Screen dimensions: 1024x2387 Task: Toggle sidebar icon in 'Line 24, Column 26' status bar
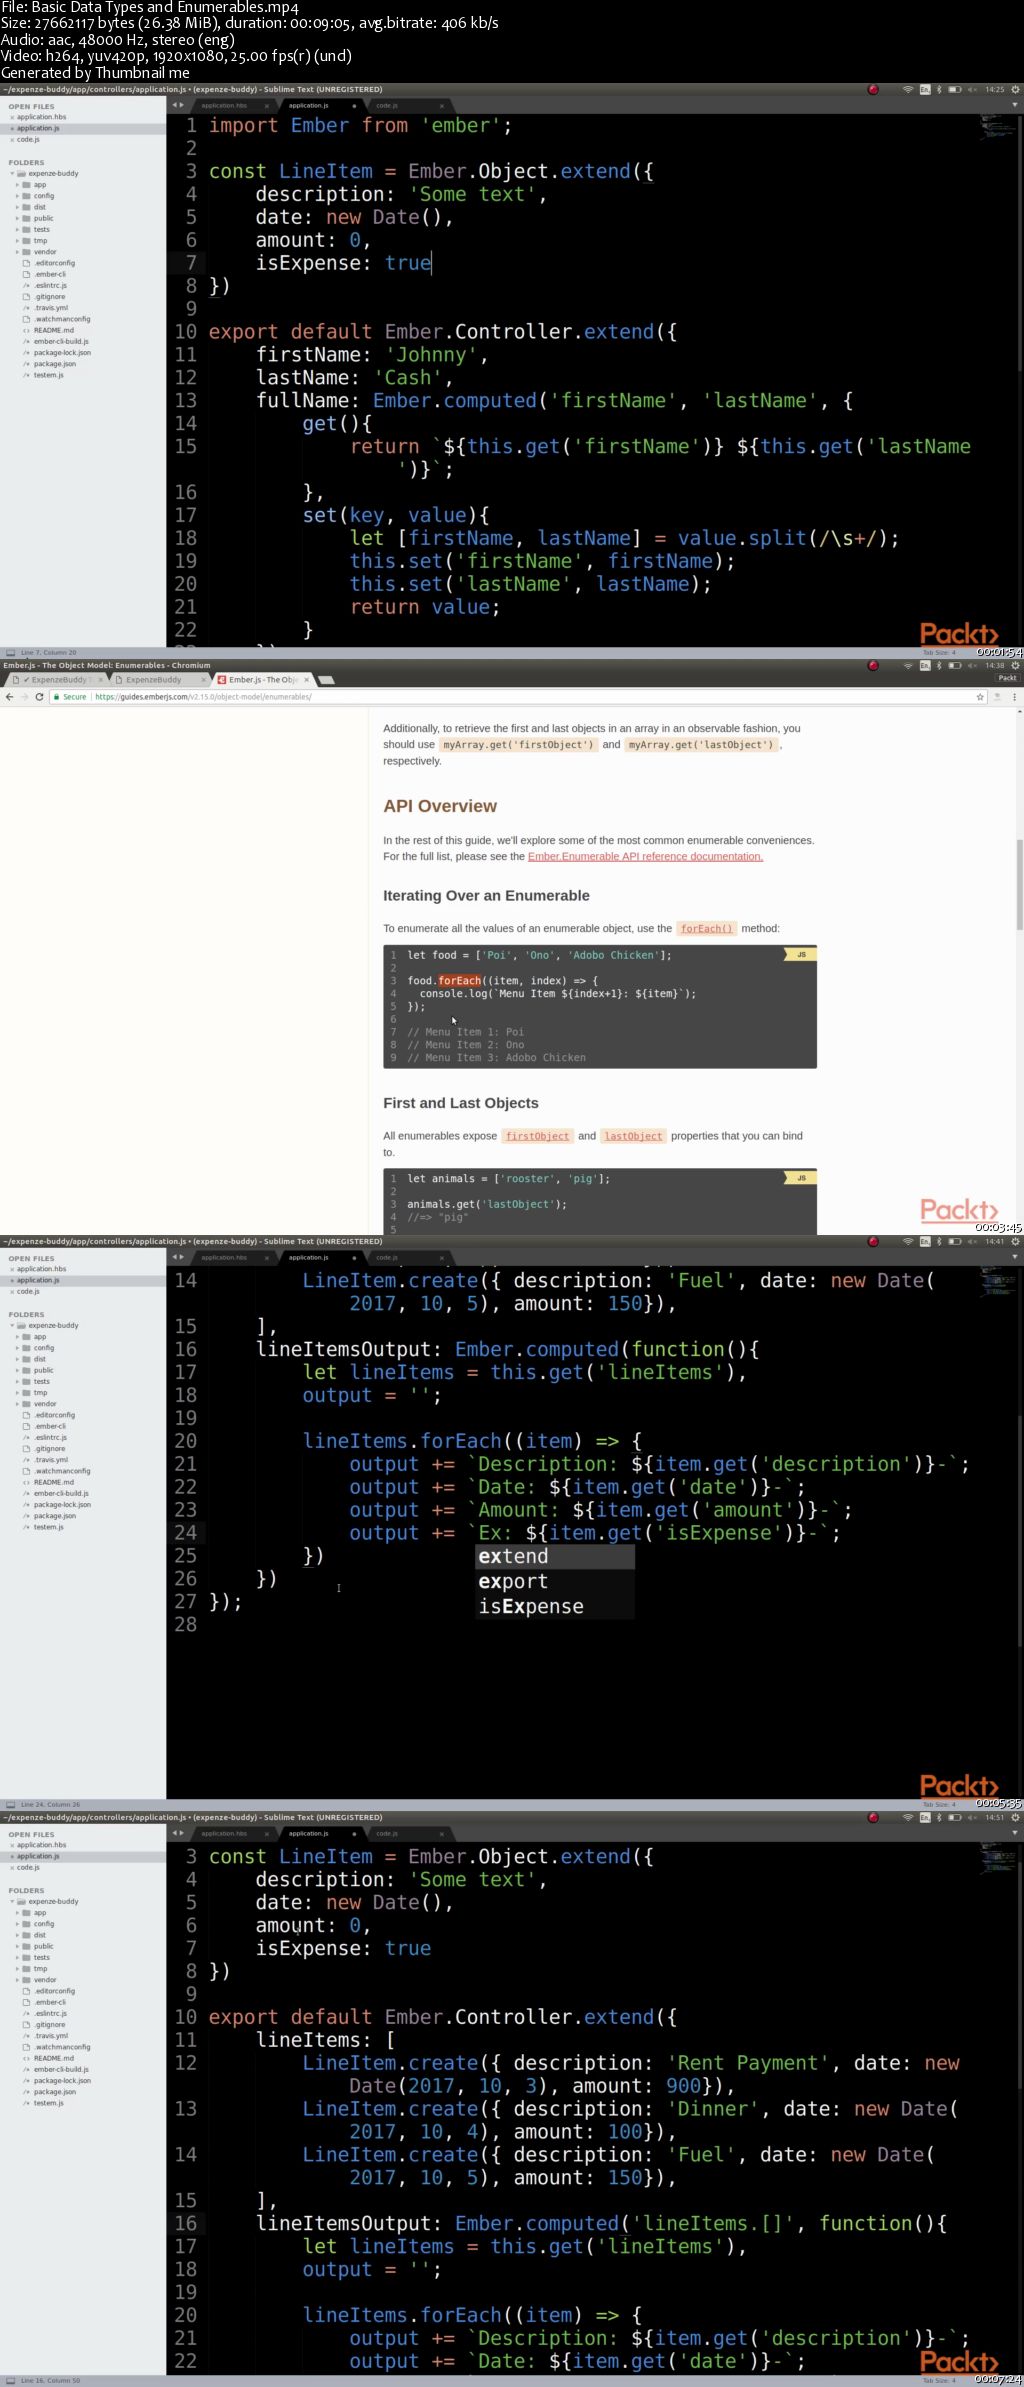(10, 1805)
